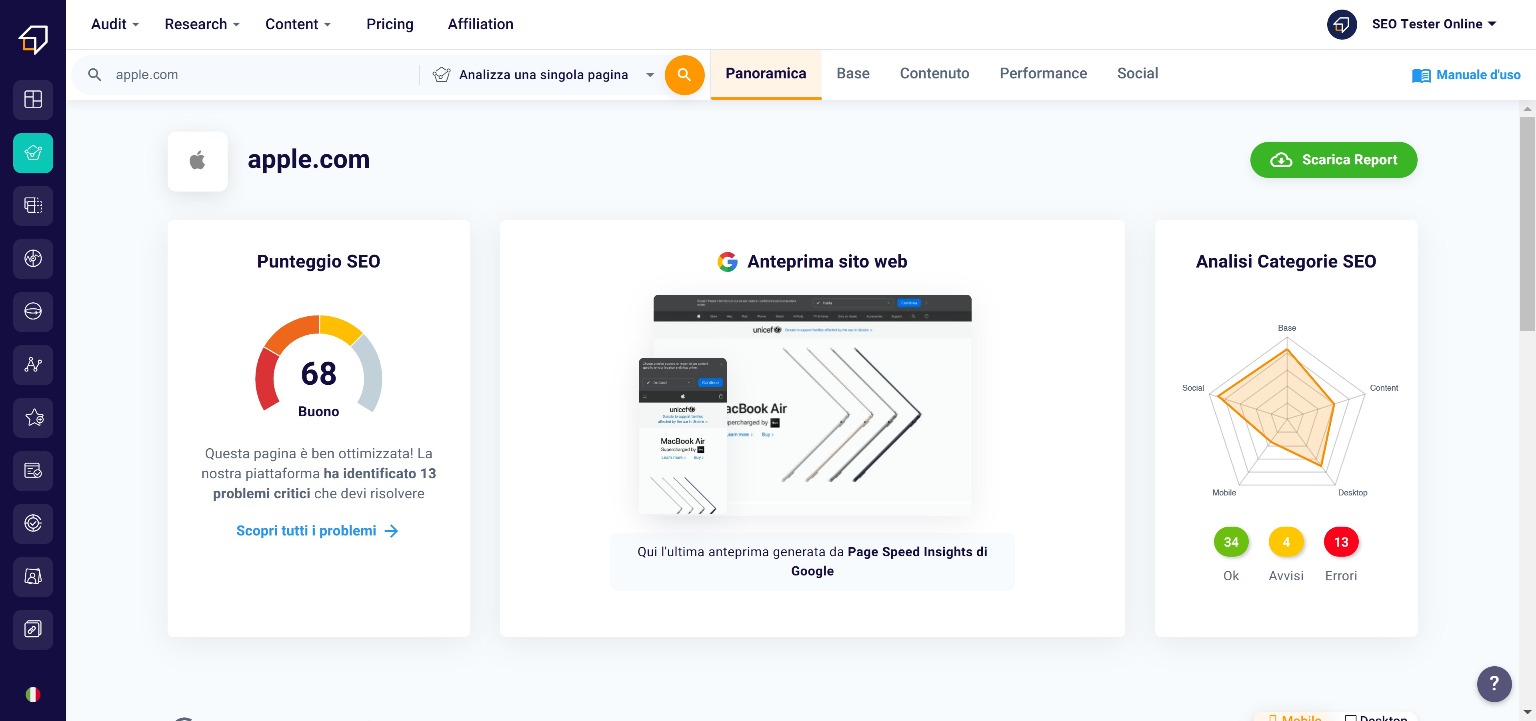This screenshot has width=1536, height=721.
Task: Click the red 13 Errori badge
Action: tap(1341, 542)
